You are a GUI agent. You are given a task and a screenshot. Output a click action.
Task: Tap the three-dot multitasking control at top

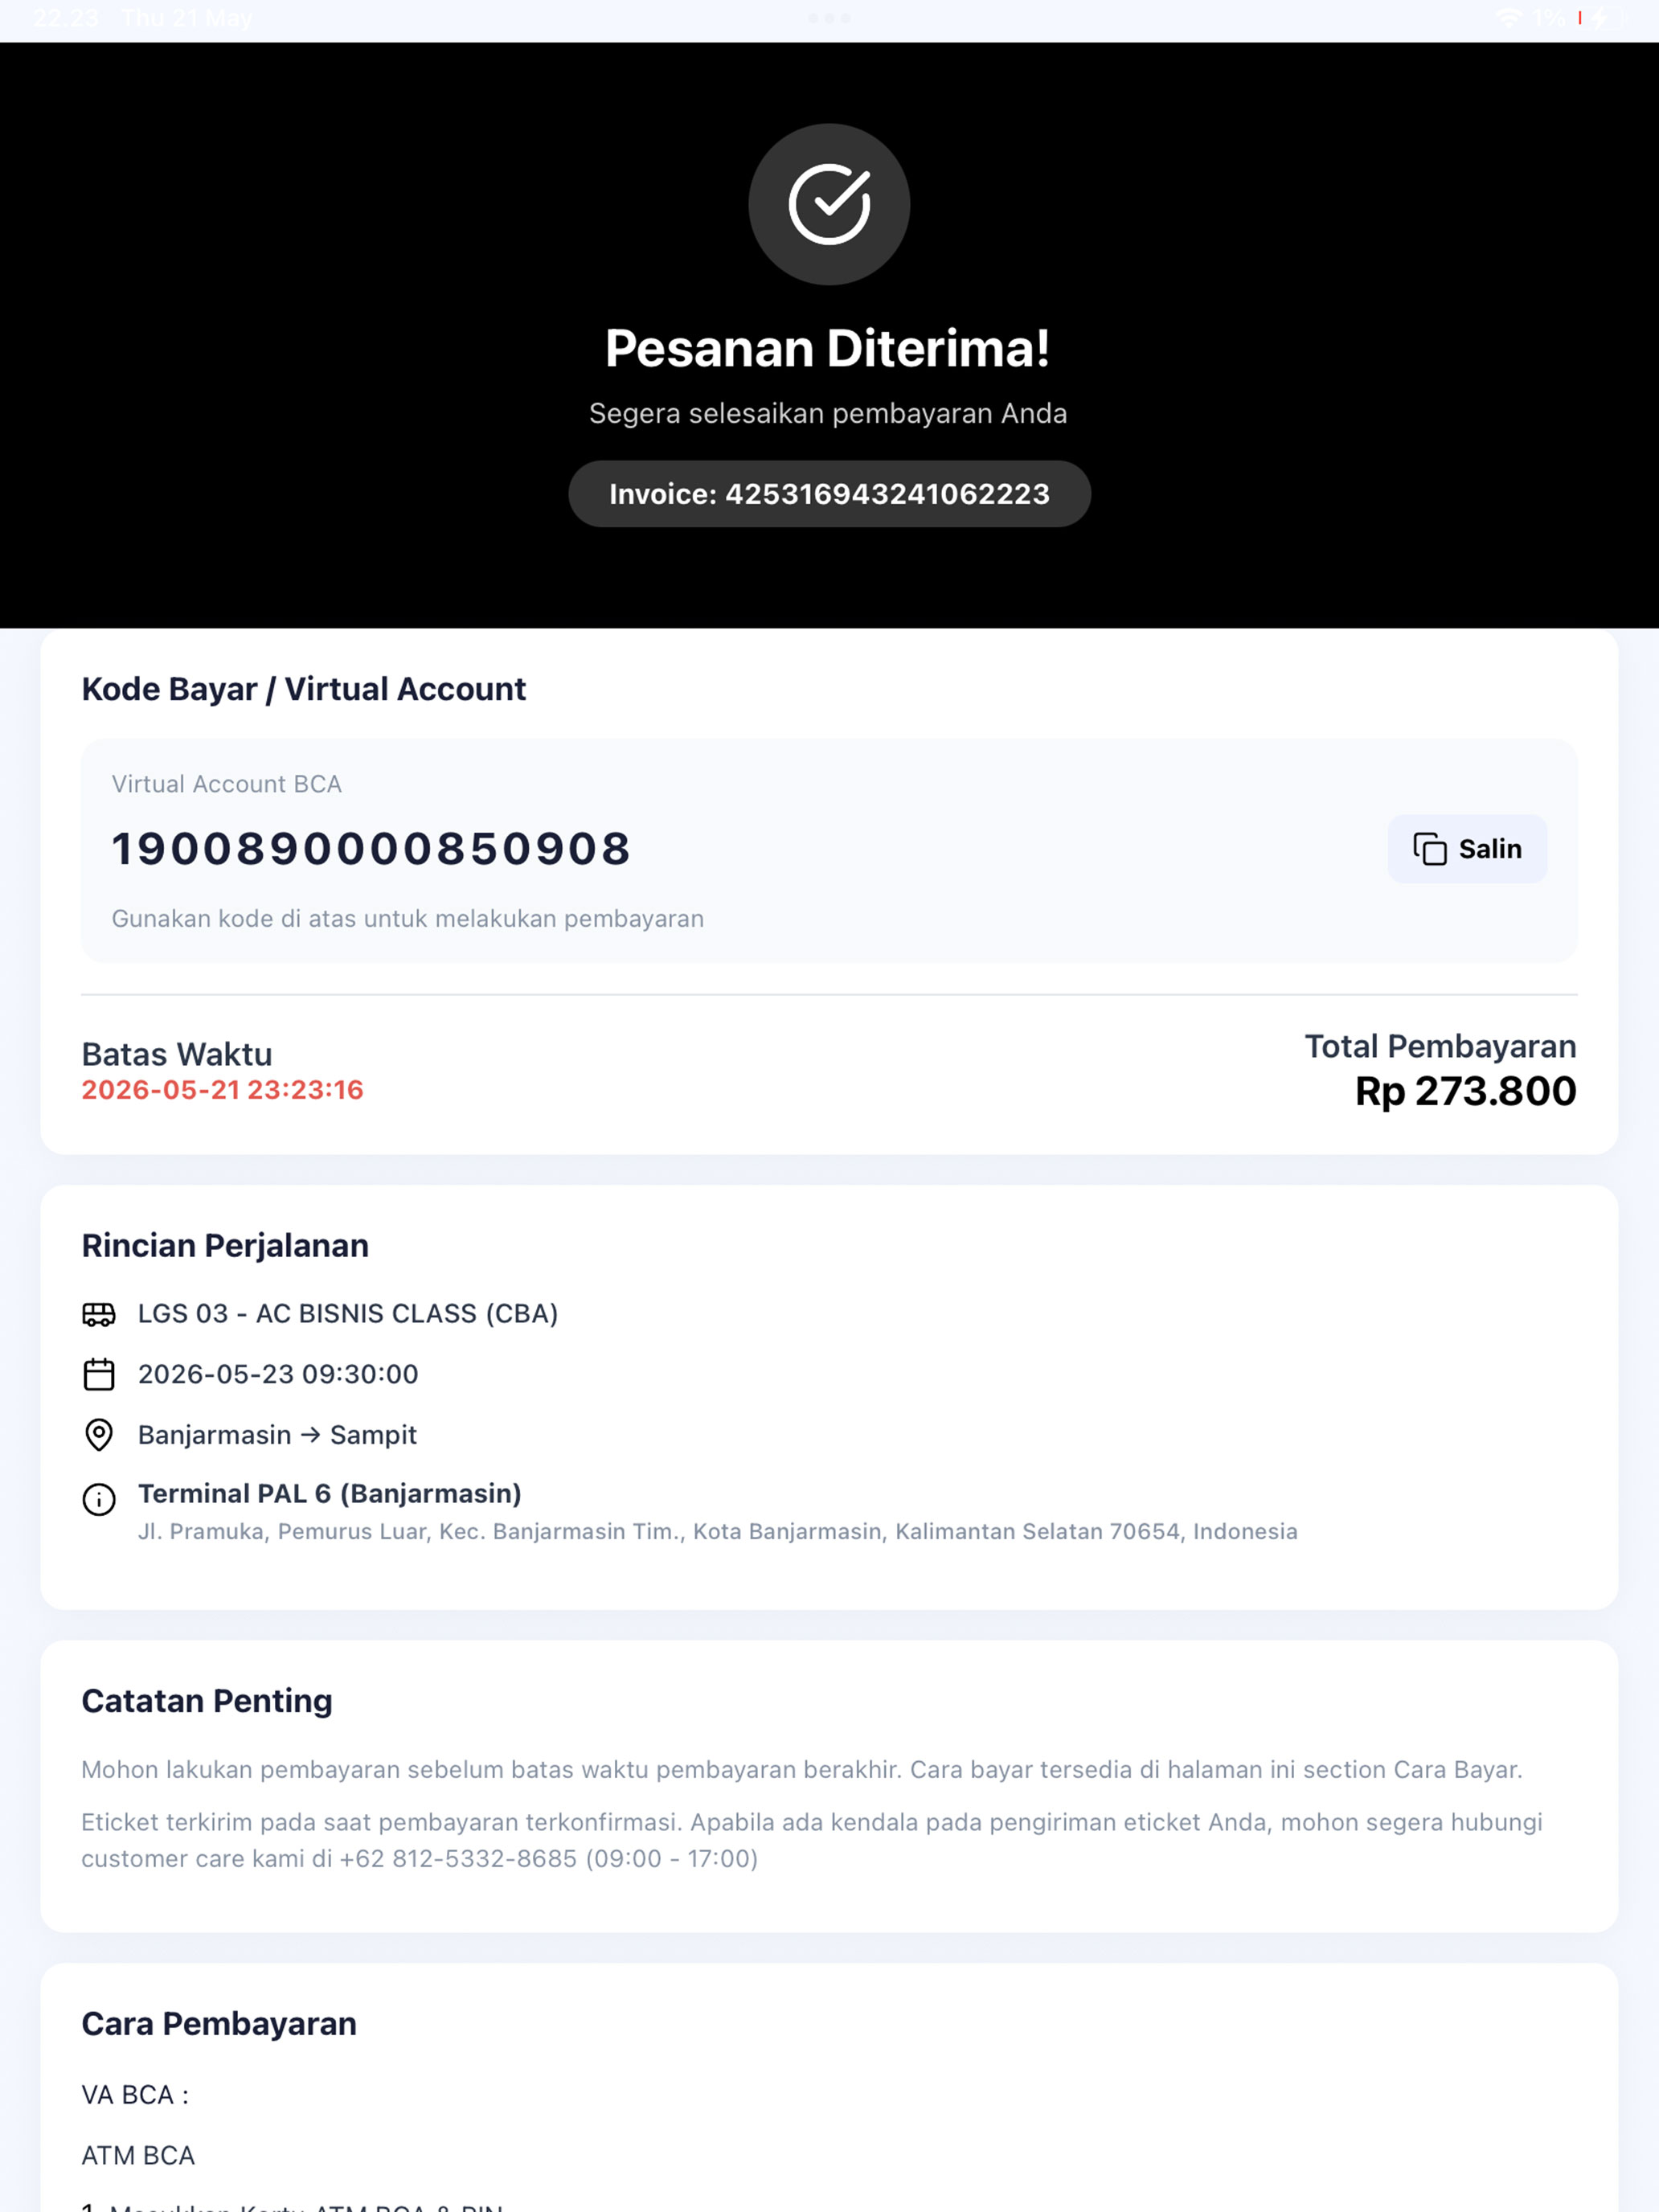pyautogui.click(x=829, y=18)
